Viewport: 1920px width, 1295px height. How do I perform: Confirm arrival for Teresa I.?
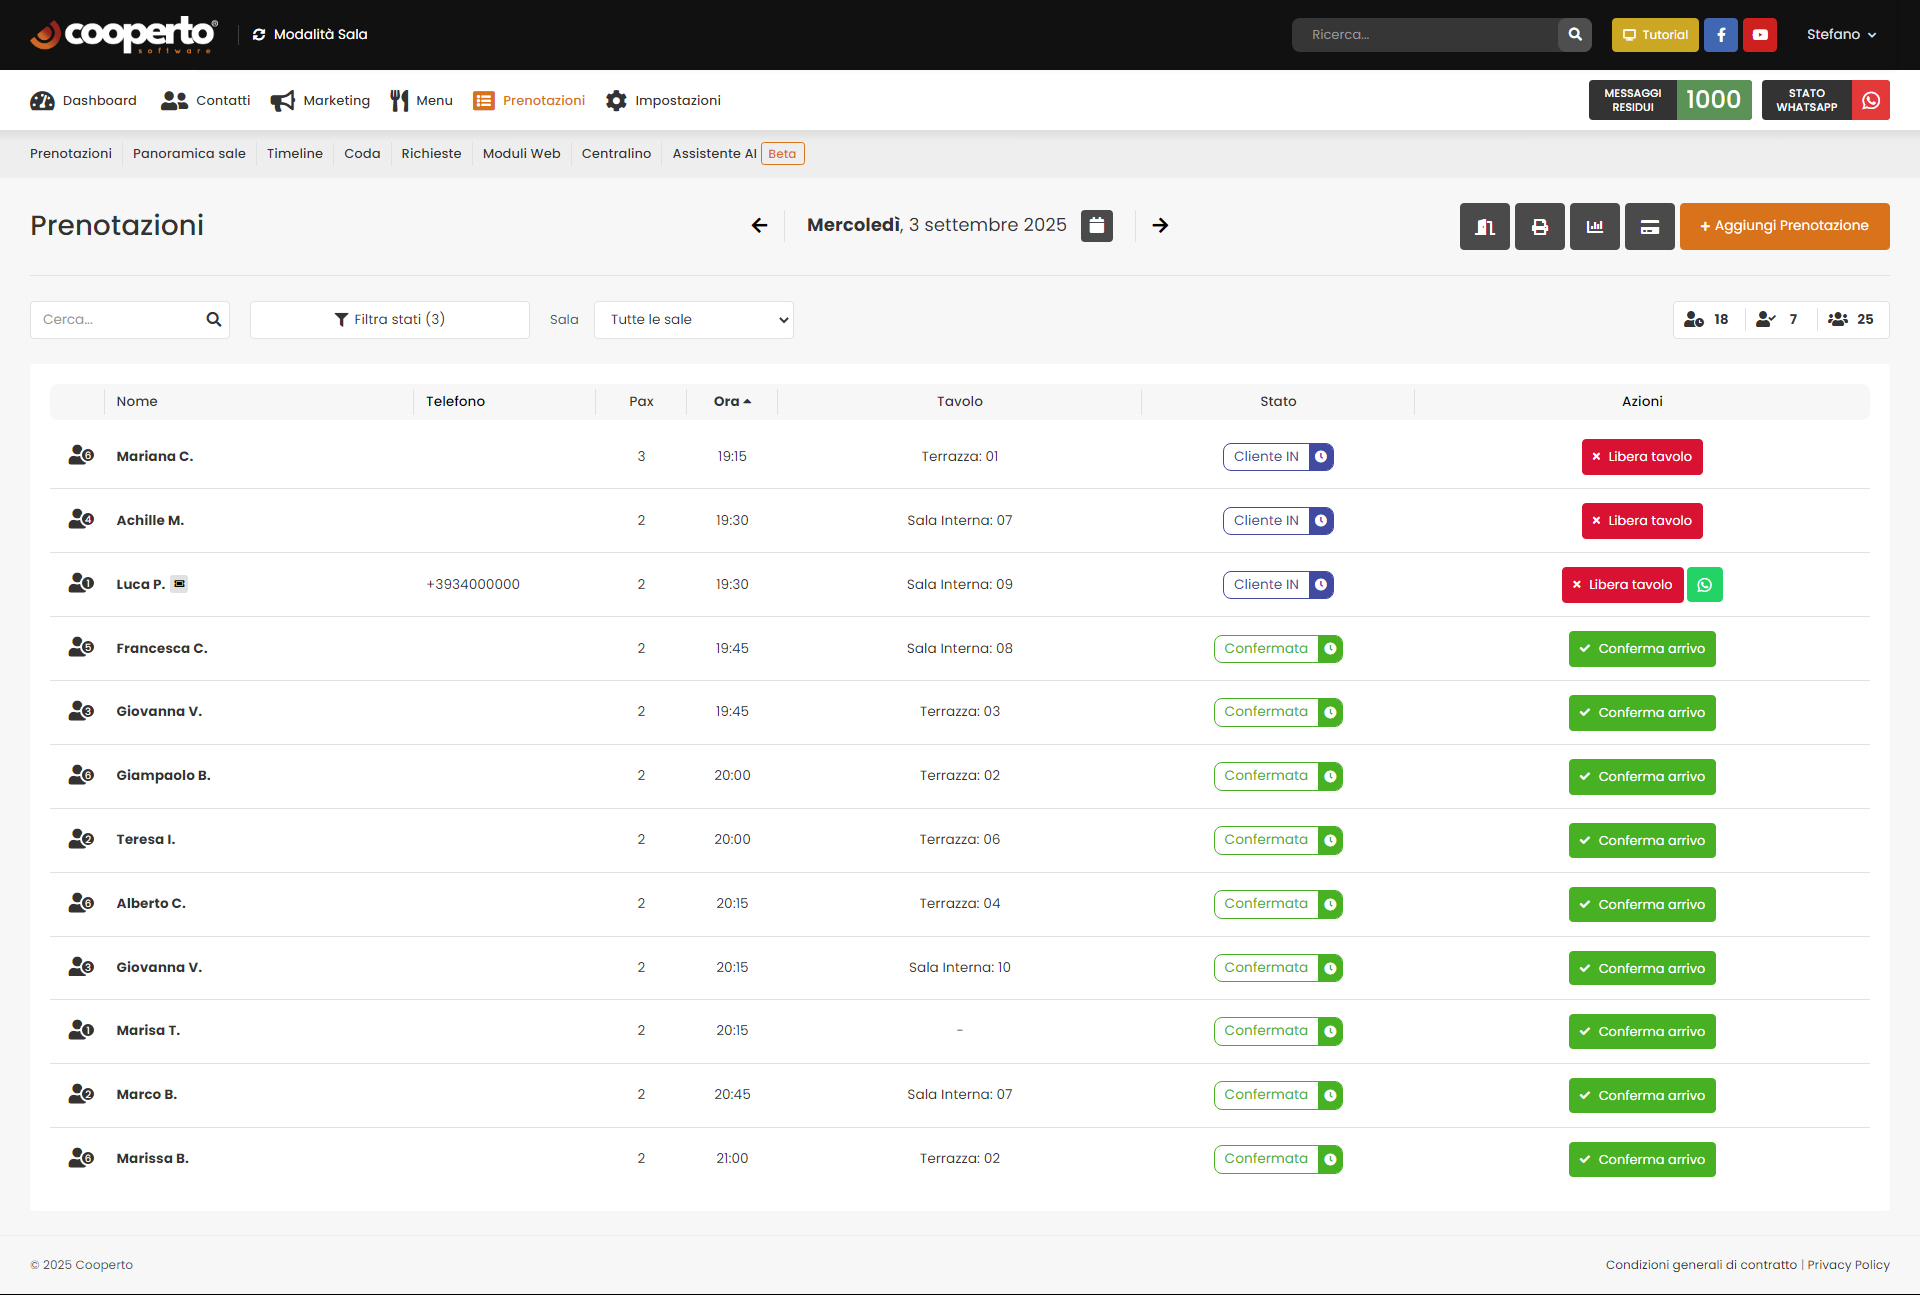(1642, 841)
